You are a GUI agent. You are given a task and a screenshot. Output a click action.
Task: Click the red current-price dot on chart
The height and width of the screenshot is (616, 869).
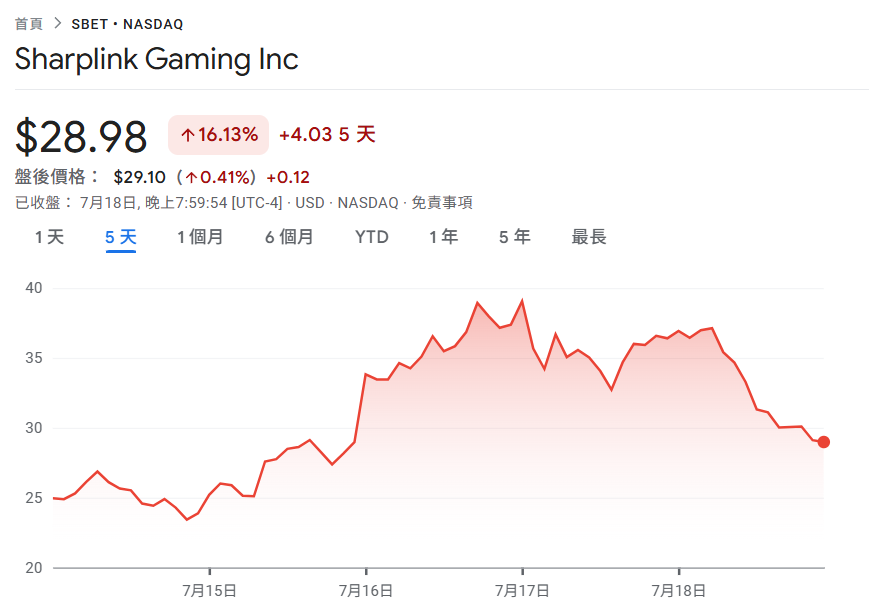[x=824, y=442]
